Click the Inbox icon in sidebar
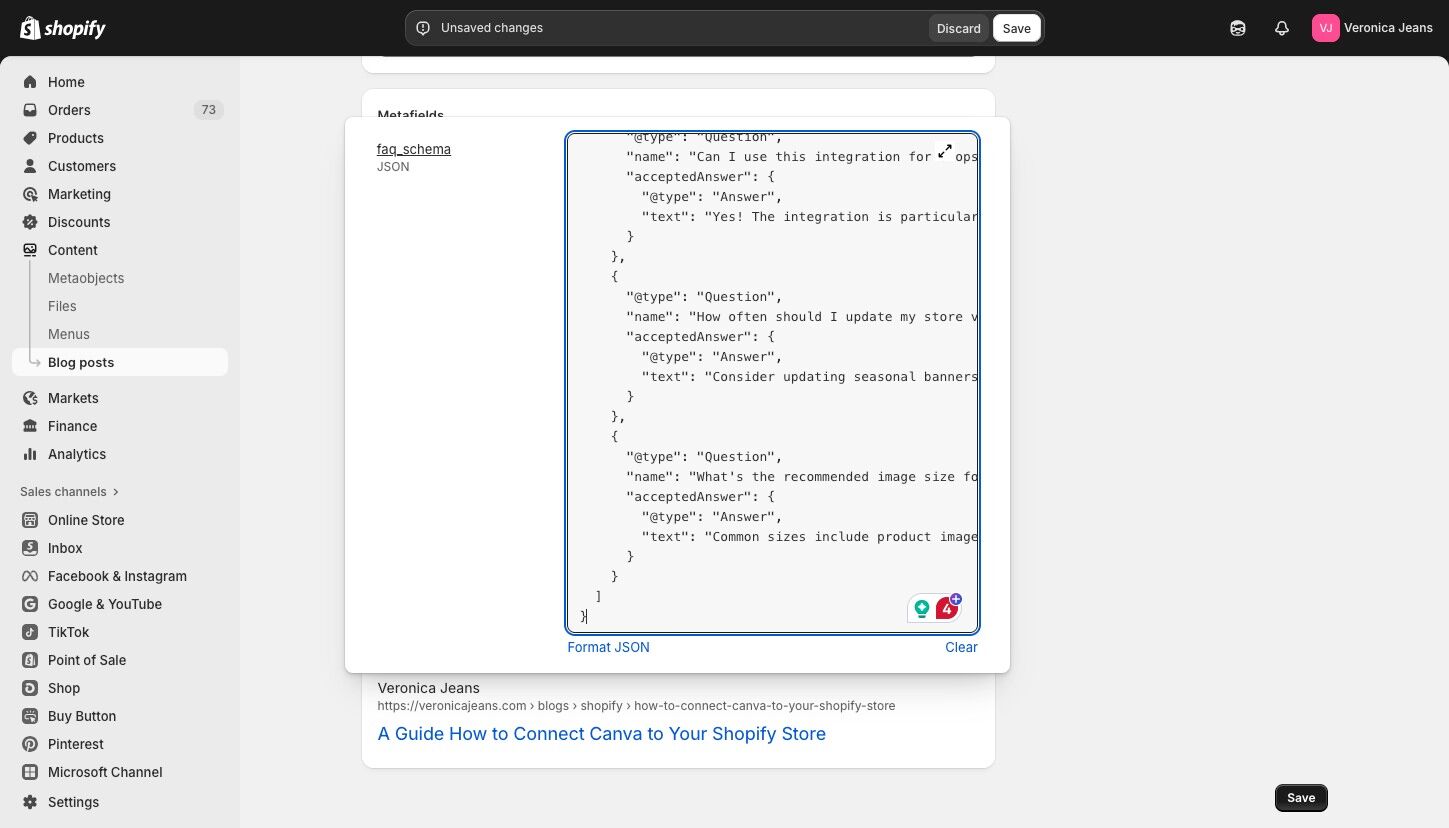 30,548
